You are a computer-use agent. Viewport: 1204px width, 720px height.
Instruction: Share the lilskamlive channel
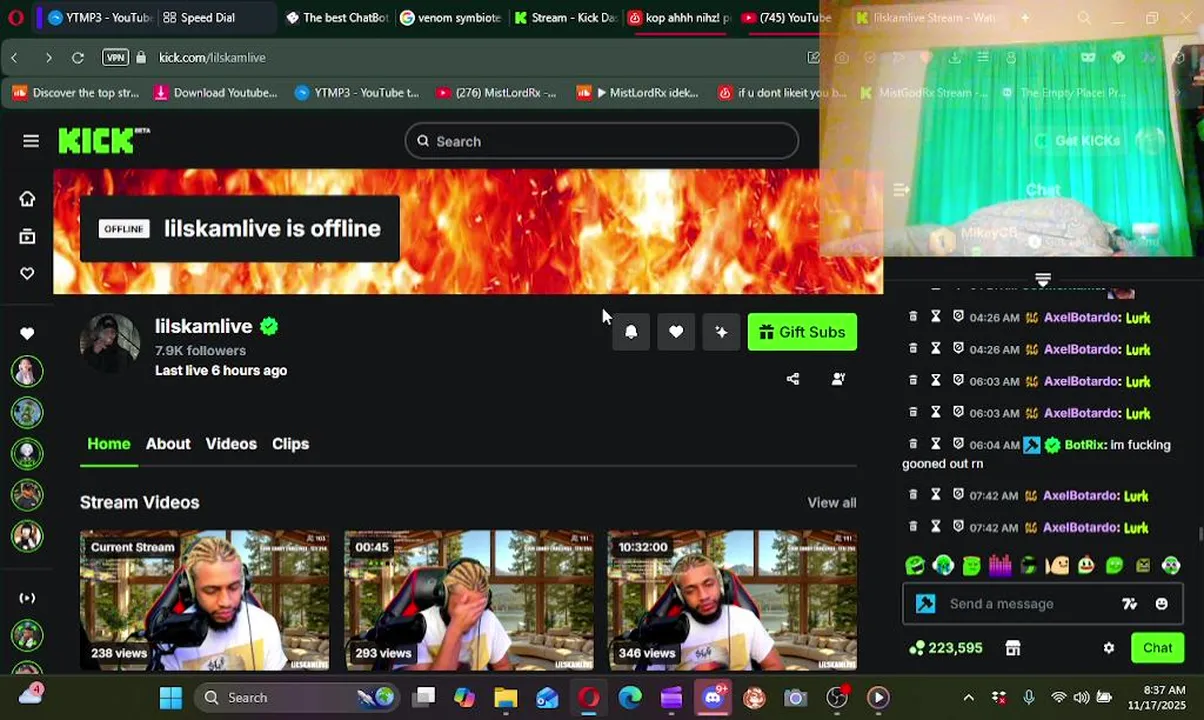793,379
